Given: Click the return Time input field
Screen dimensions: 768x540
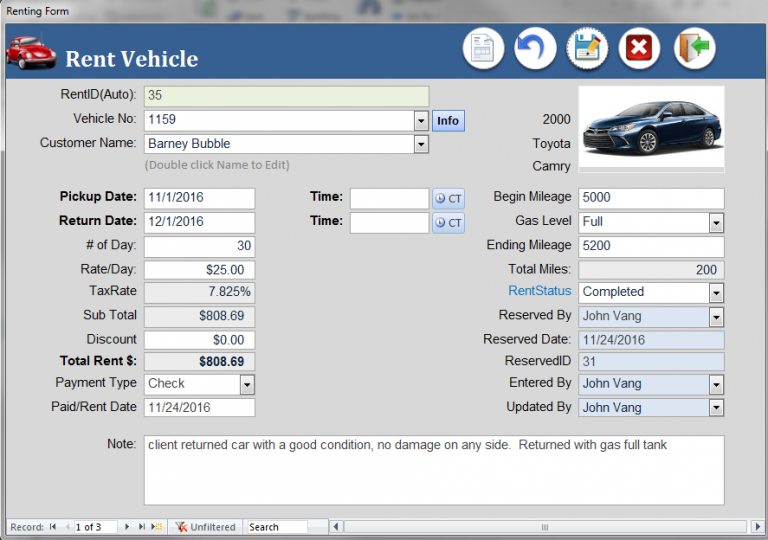Looking at the screenshot, I should click(x=389, y=222).
